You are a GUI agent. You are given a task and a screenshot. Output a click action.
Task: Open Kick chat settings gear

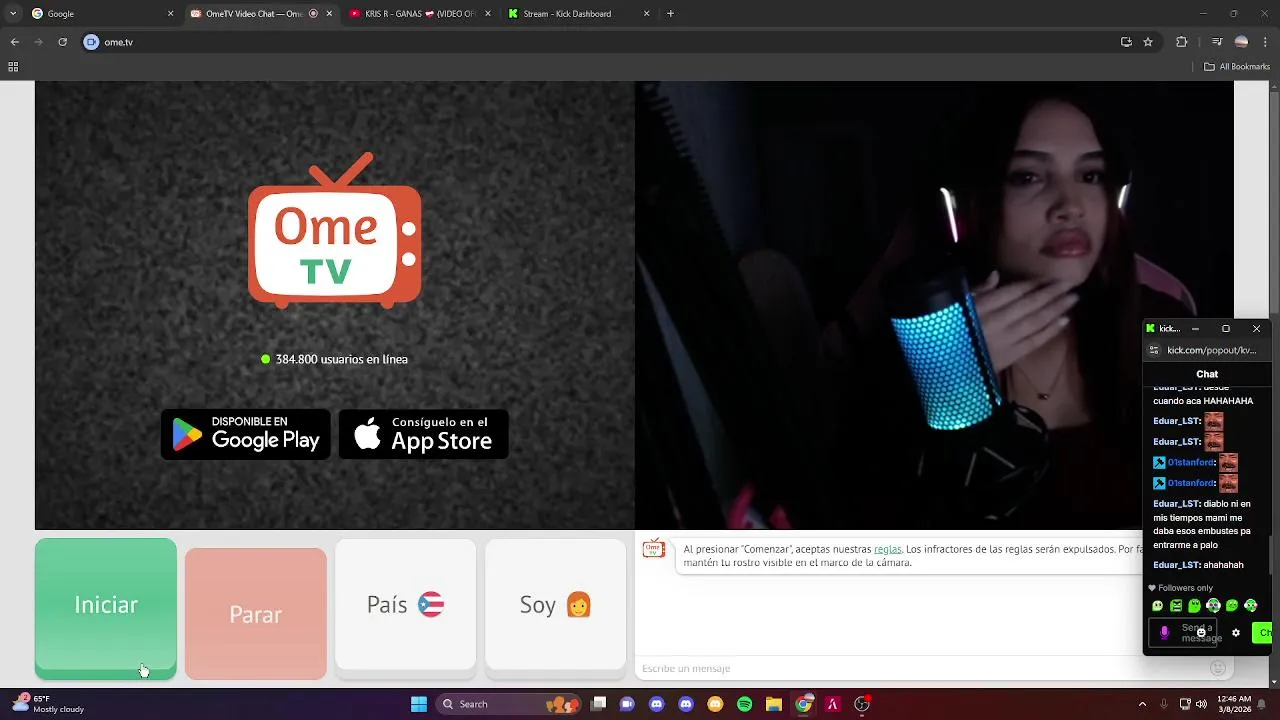1236,633
